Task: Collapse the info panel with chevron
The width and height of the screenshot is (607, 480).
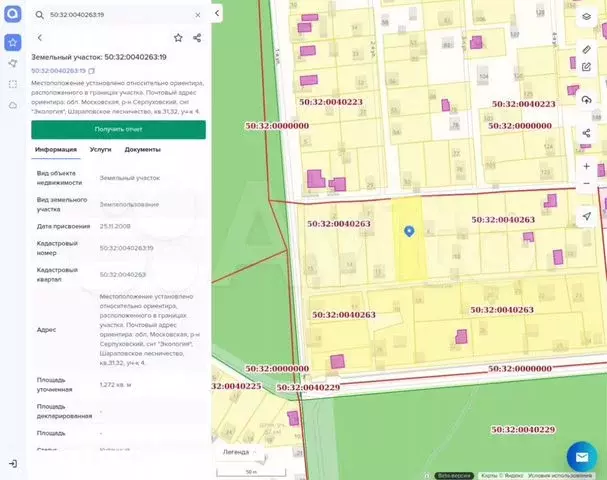Action: (x=217, y=13)
